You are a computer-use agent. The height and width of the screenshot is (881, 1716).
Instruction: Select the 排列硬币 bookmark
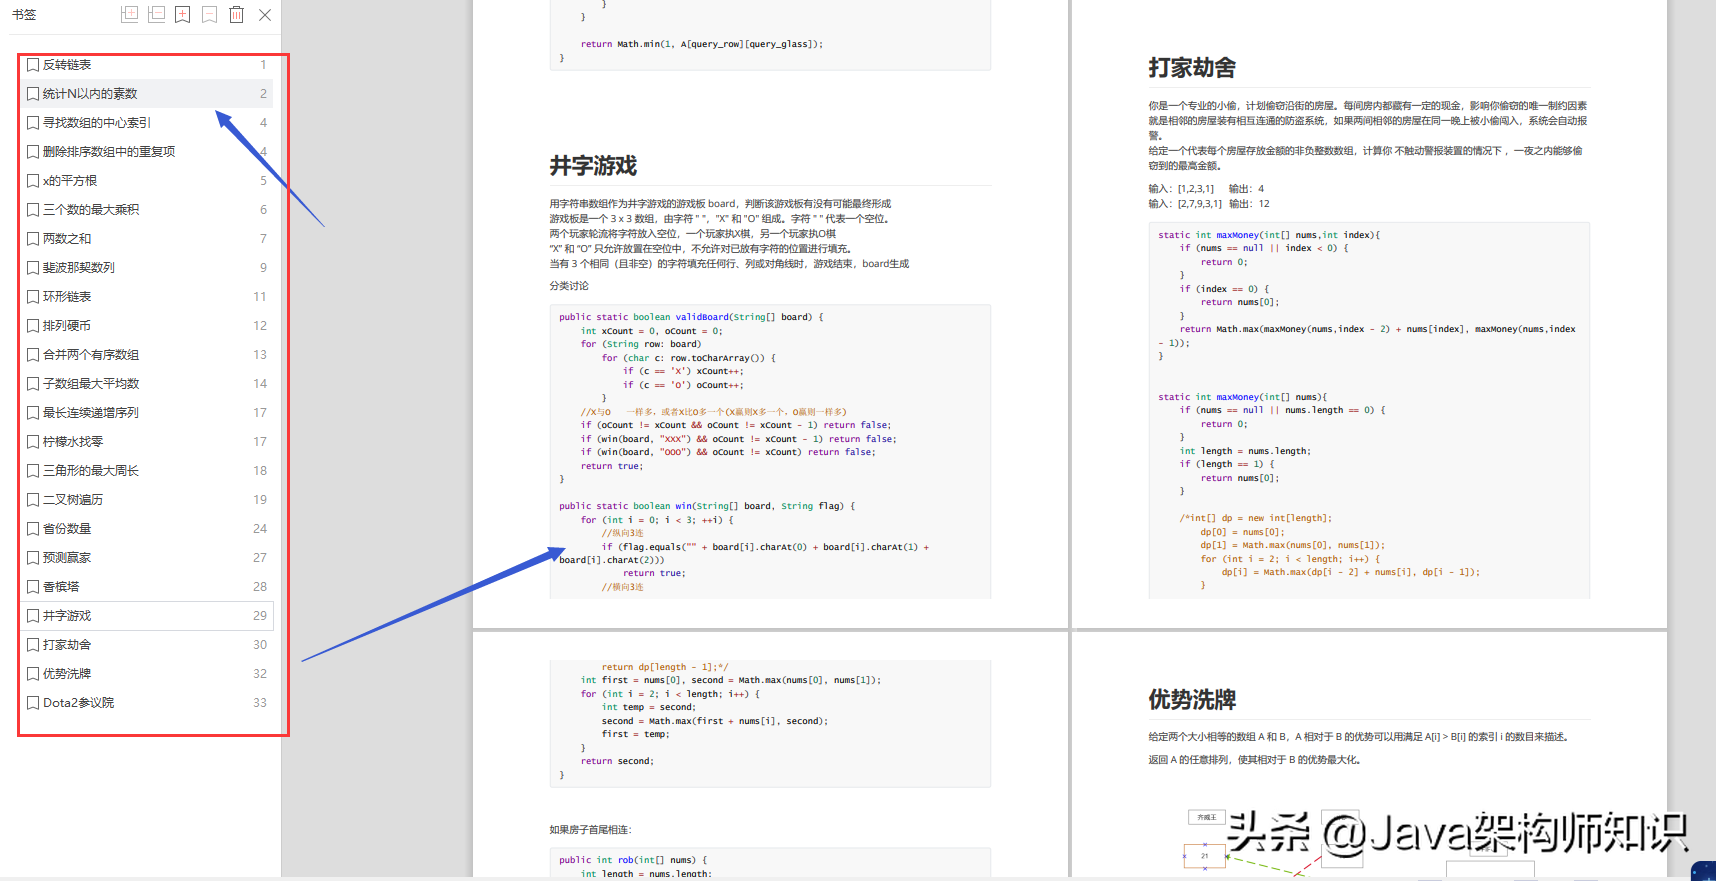[x=148, y=326]
